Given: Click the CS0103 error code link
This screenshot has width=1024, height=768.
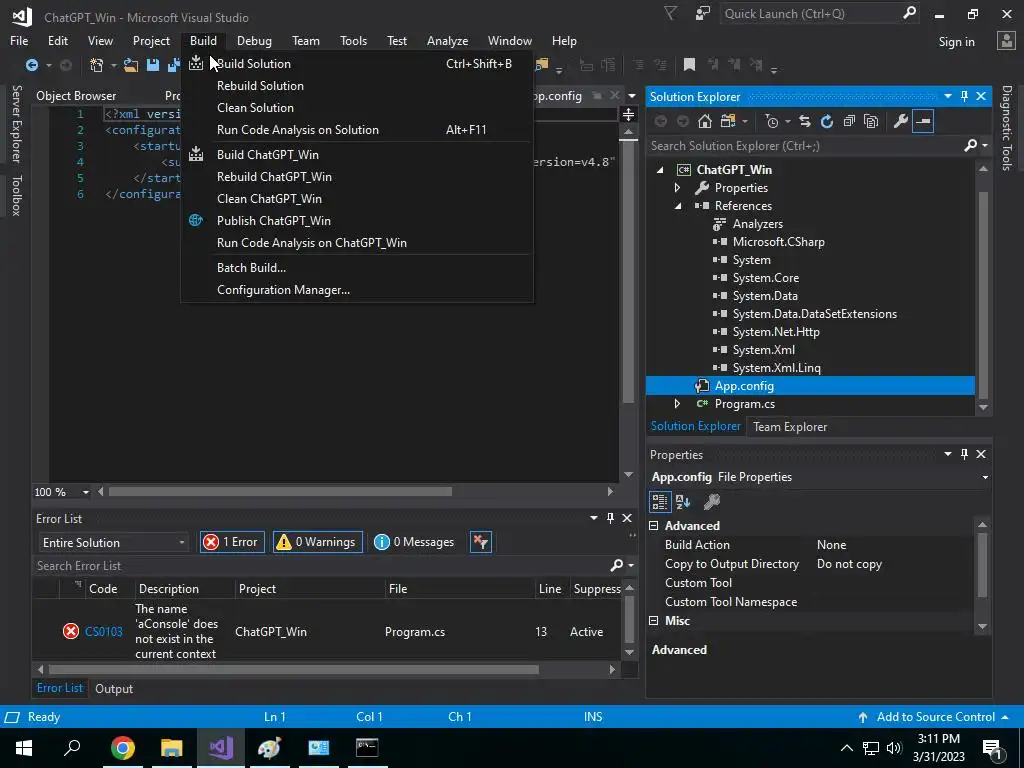Looking at the screenshot, I should coord(103,632).
